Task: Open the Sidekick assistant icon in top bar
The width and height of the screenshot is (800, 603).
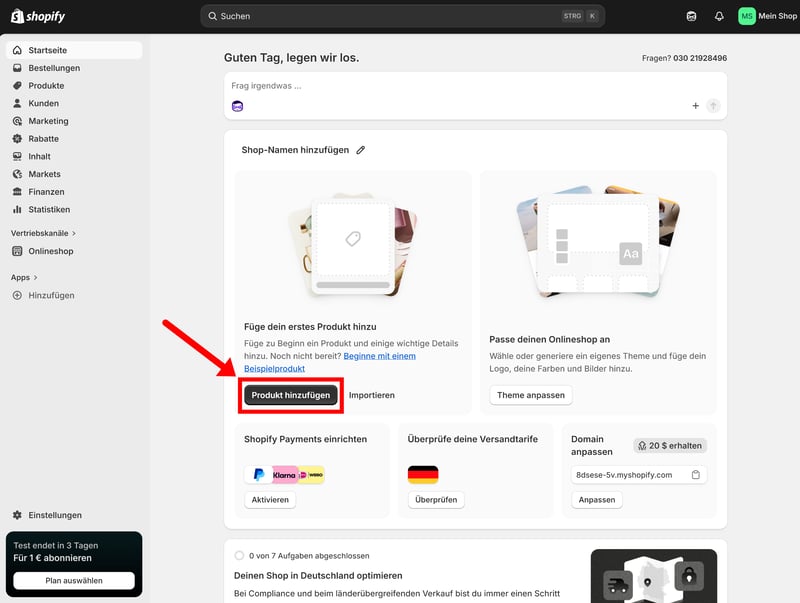Action: [691, 16]
